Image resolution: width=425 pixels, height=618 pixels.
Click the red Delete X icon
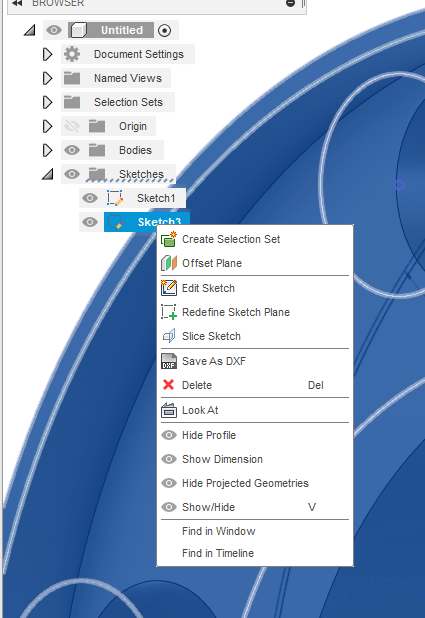[168, 385]
